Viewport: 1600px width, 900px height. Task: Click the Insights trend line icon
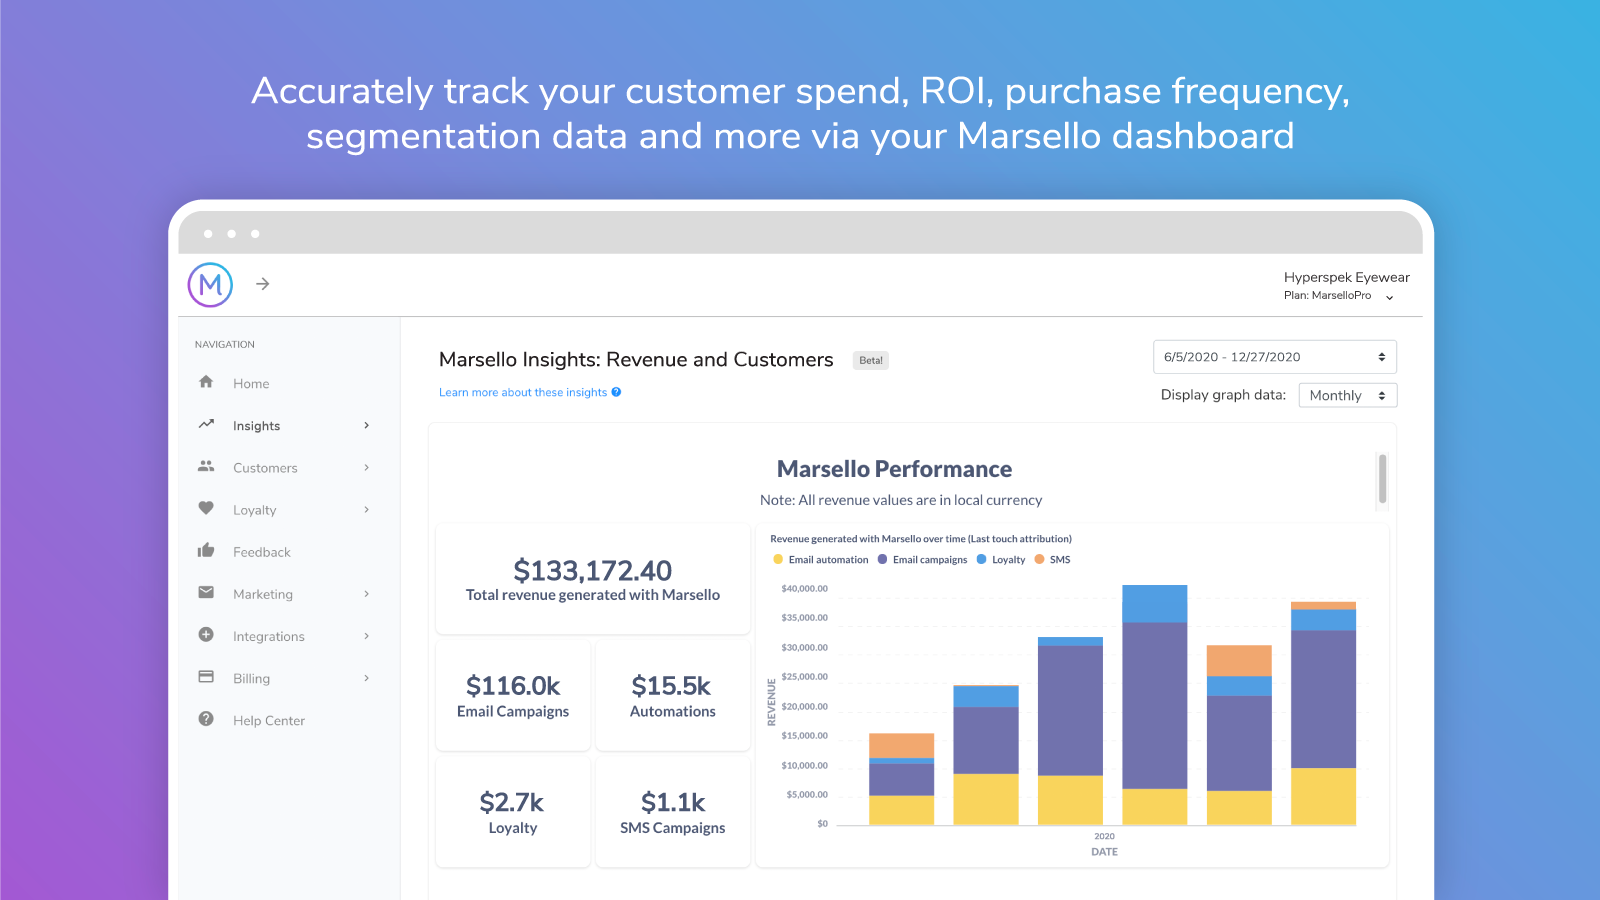click(206, 424)
